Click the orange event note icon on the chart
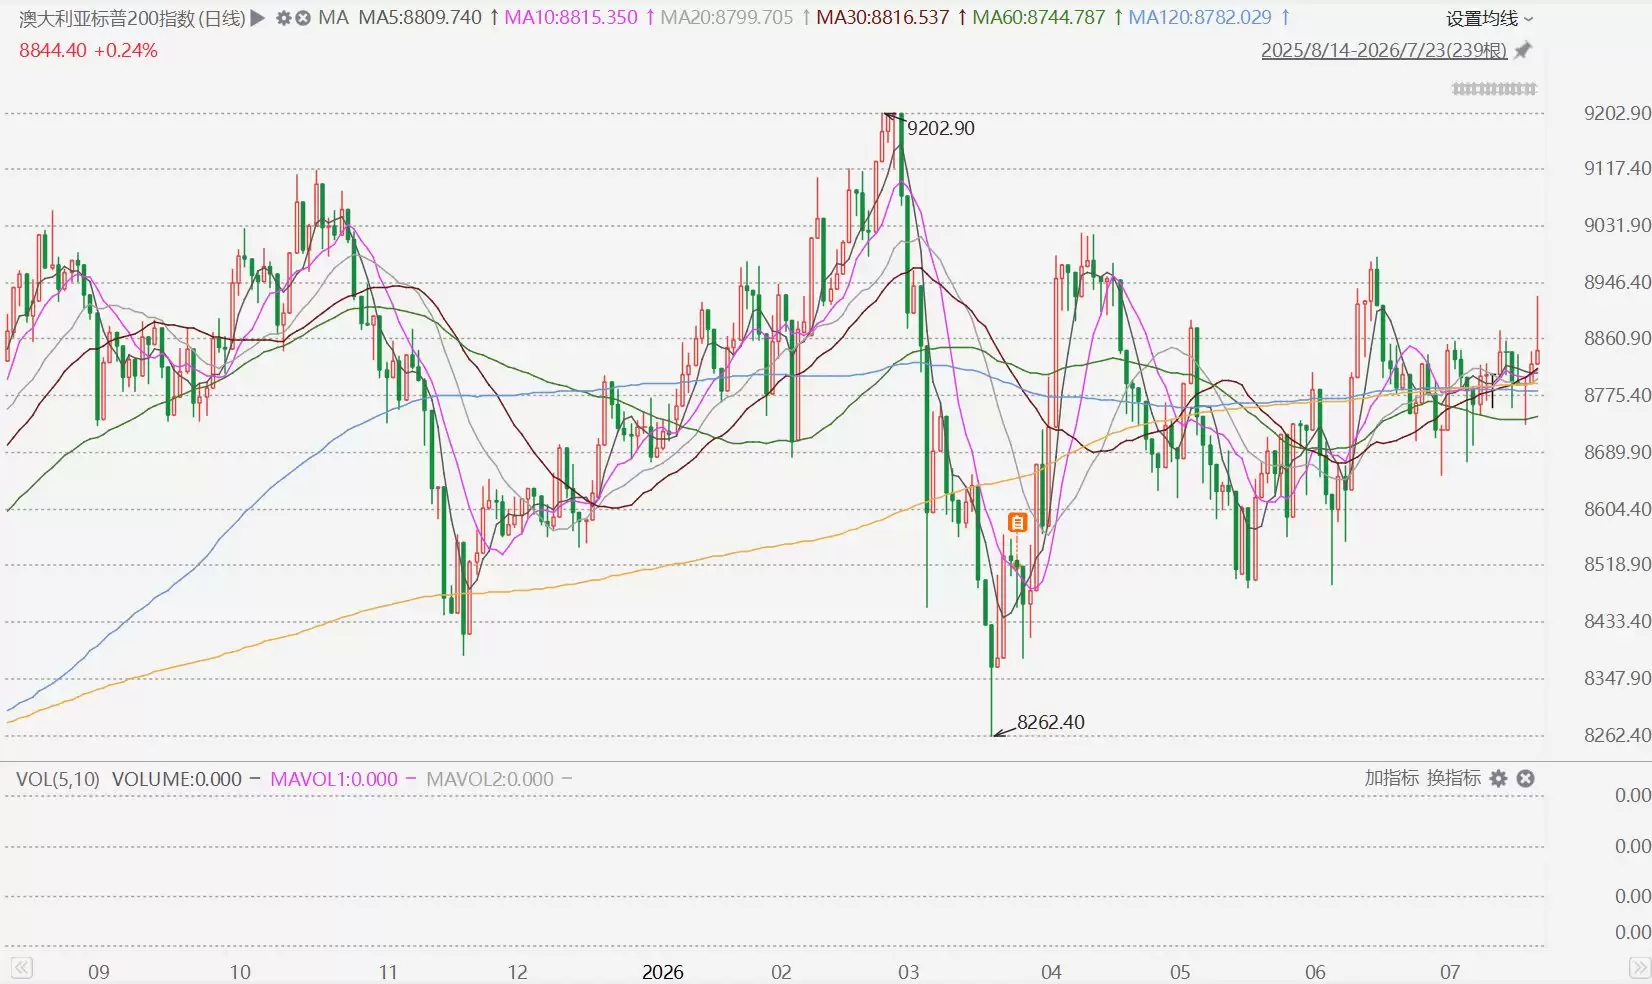Screen dimensions: 1652x984 [1017, 522]
